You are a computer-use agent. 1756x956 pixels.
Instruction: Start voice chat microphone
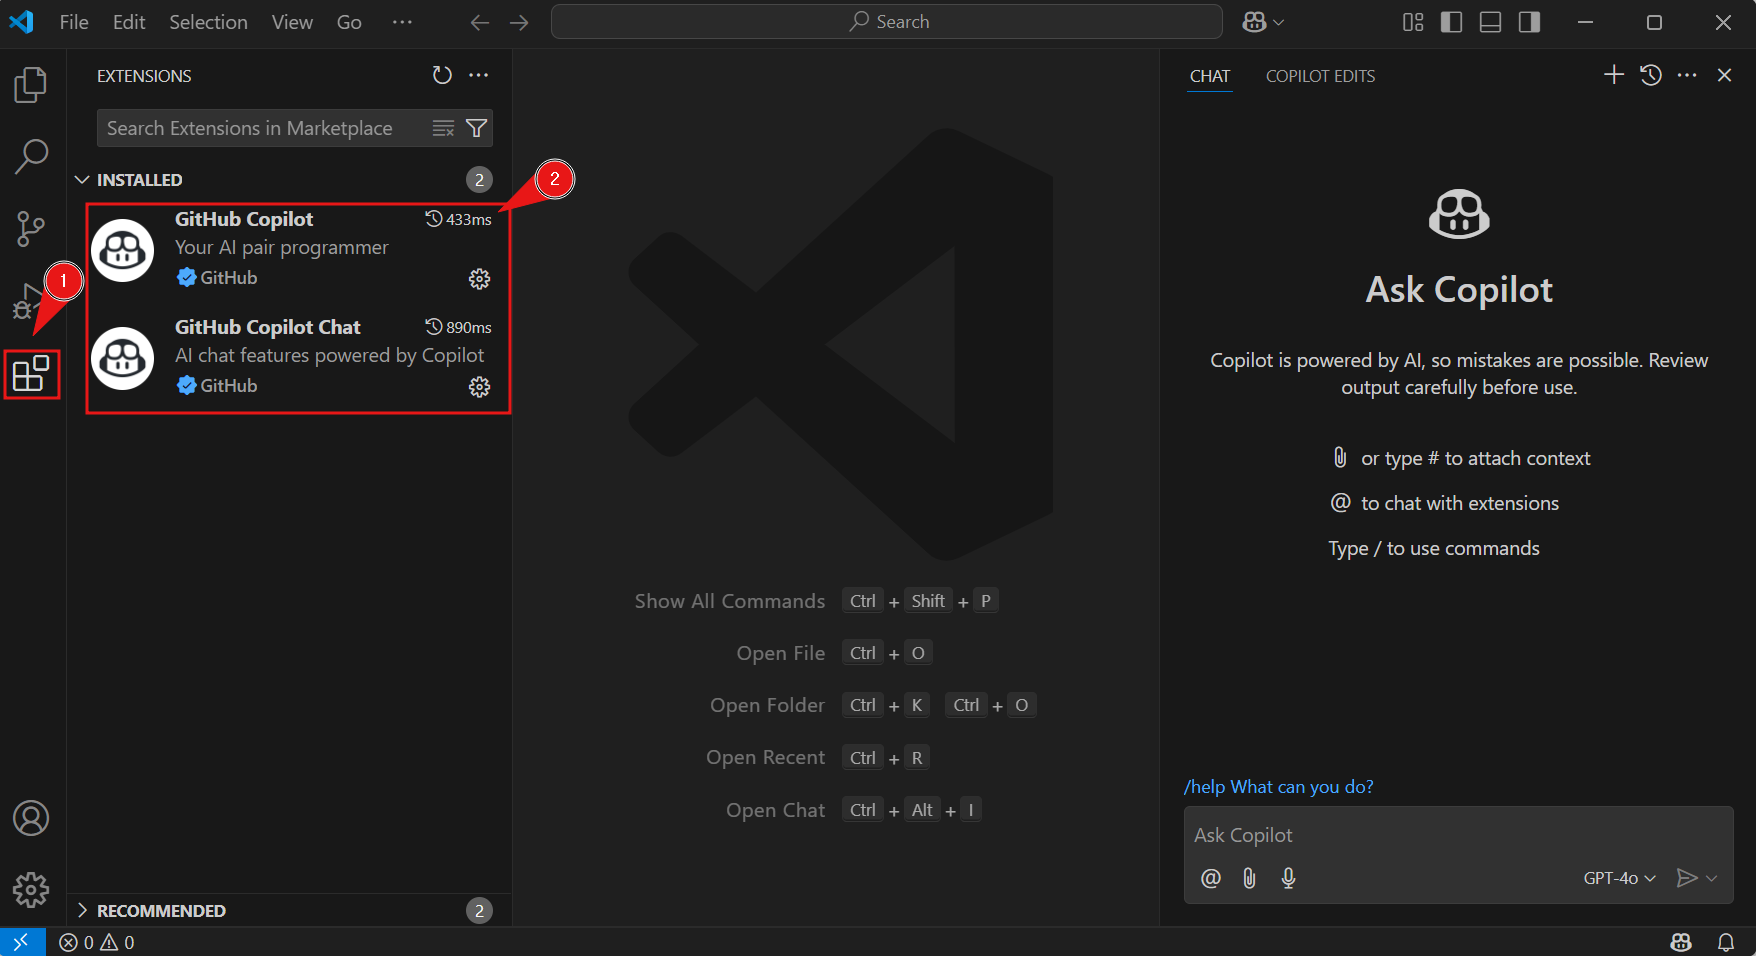[1288, 878]
